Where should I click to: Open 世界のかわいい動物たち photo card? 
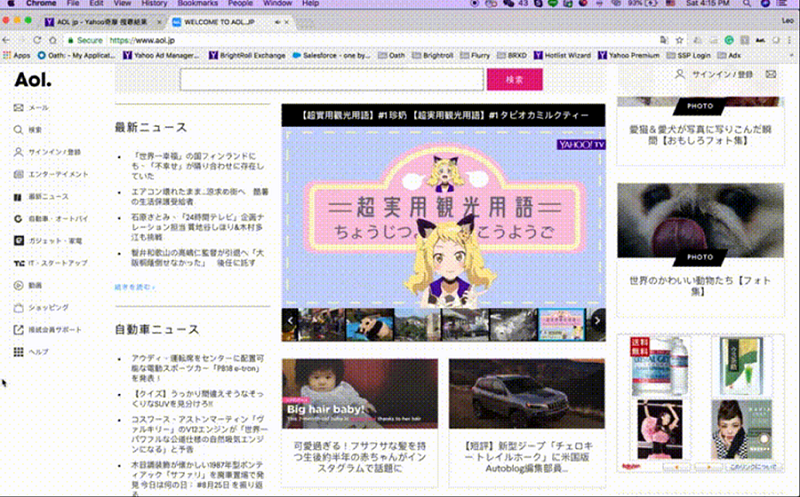[x=701, y=250]
